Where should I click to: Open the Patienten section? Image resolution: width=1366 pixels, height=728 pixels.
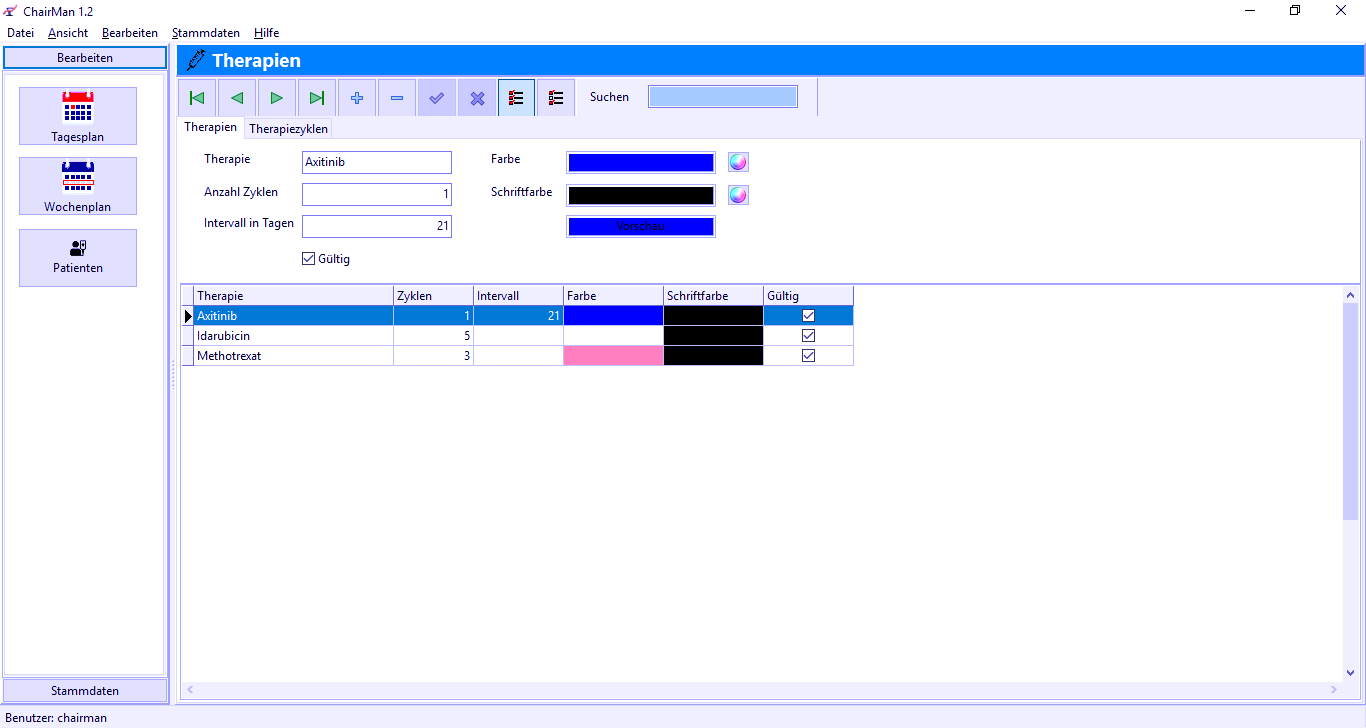78,258
